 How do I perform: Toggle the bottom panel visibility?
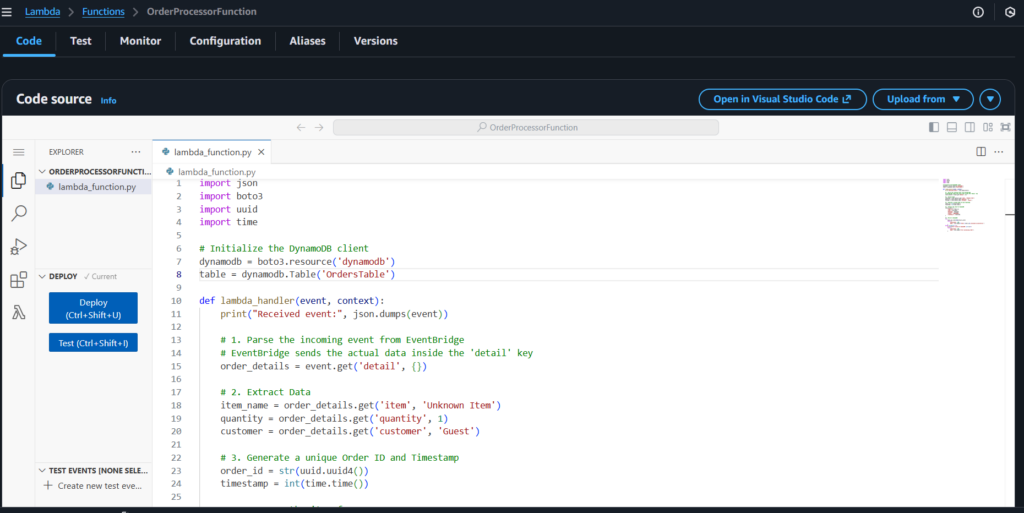point(952,127)
